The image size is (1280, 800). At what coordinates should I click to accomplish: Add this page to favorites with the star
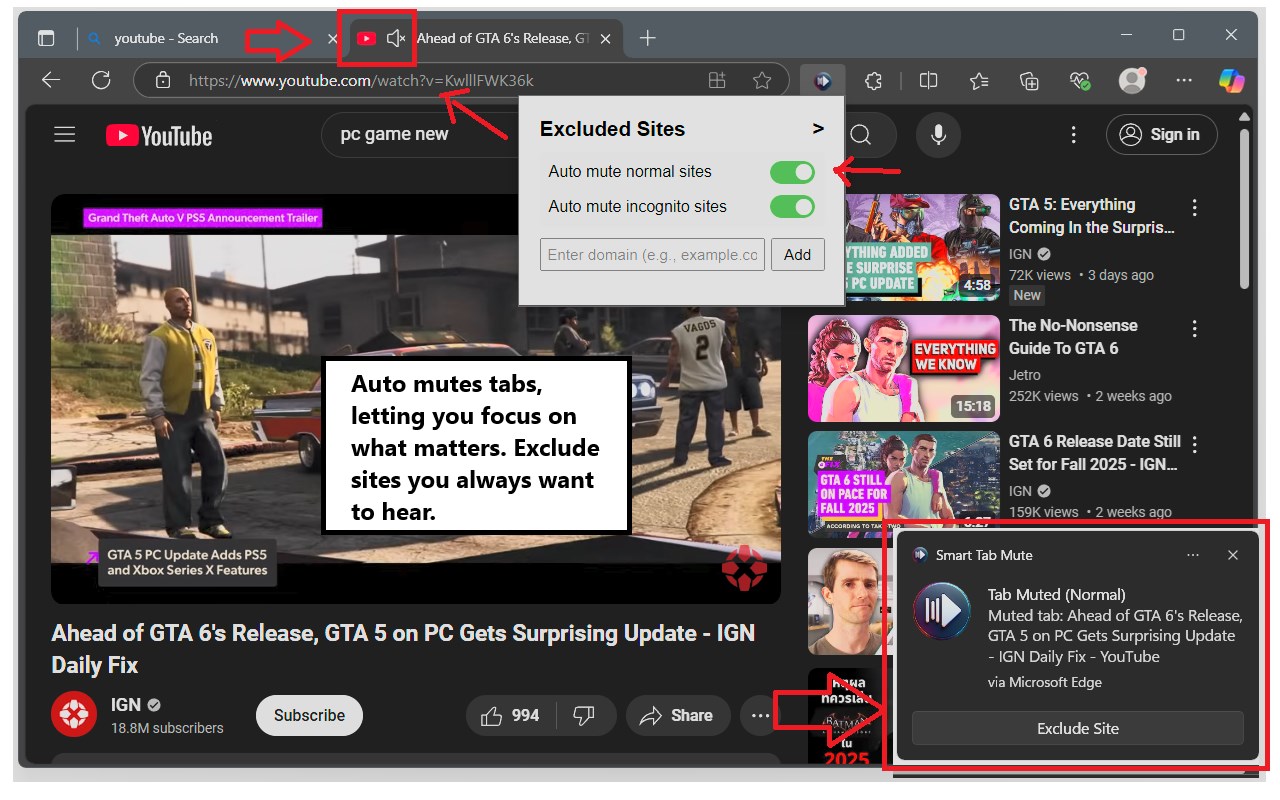click(x=762, y=81)
